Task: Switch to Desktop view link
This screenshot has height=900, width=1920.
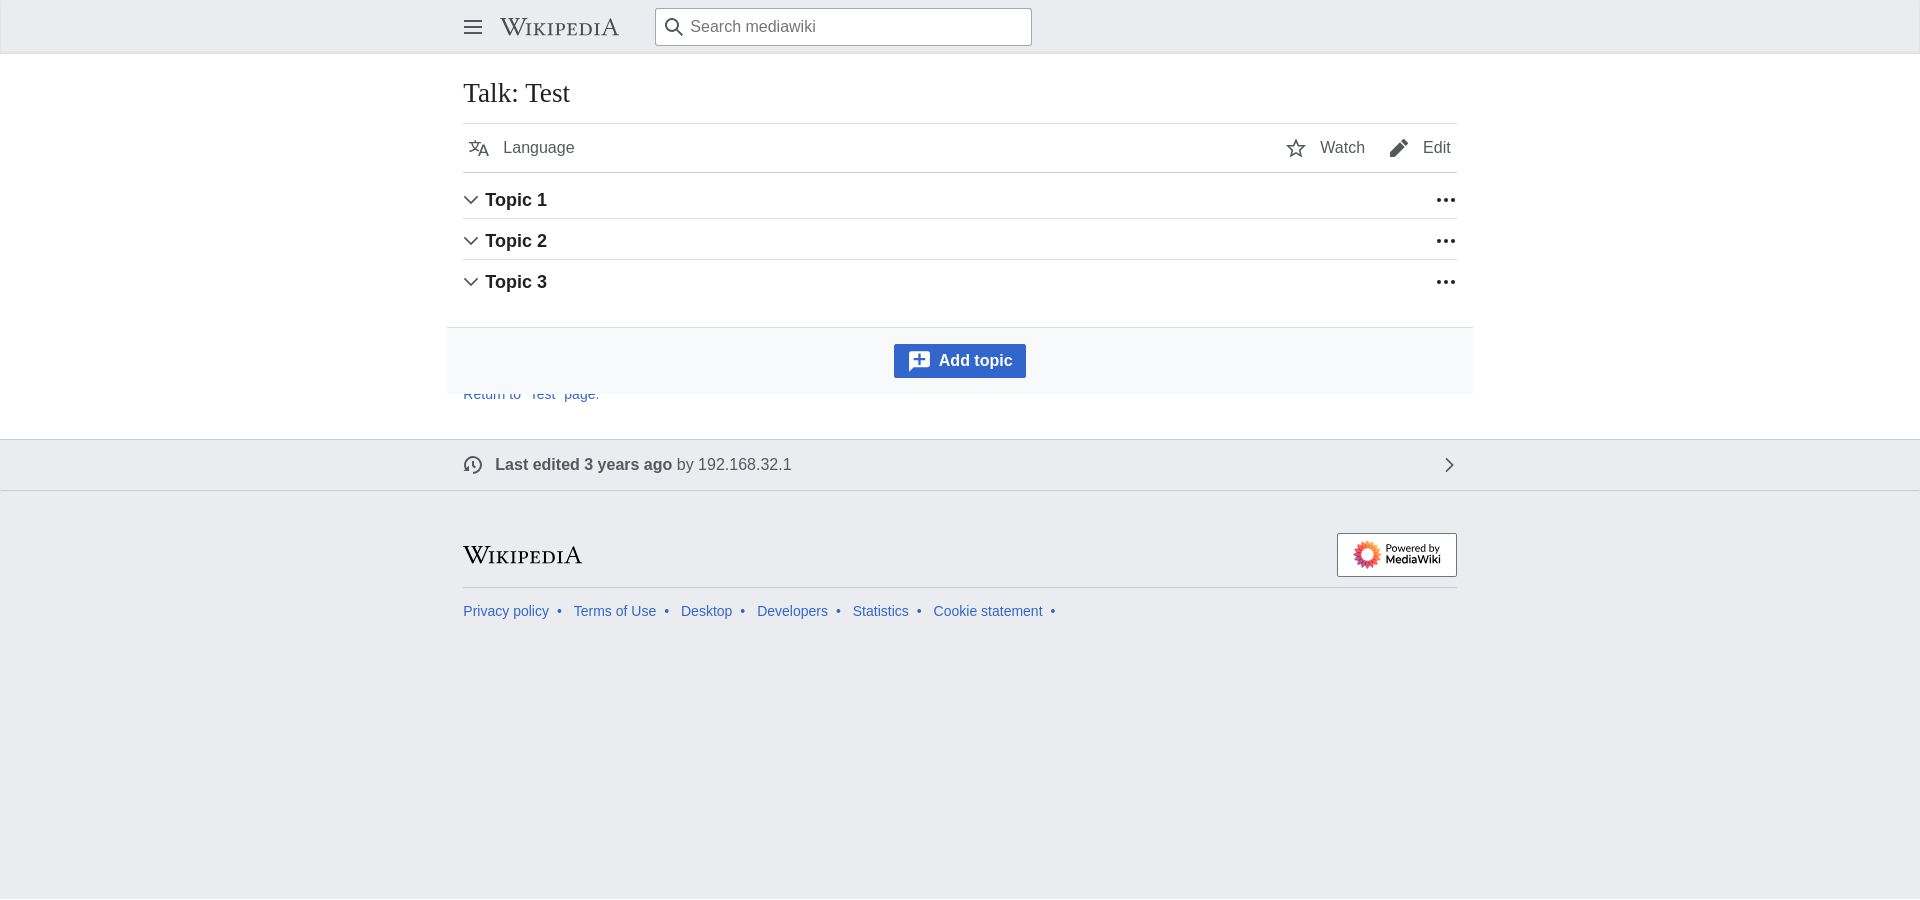Action: point(706,611)
